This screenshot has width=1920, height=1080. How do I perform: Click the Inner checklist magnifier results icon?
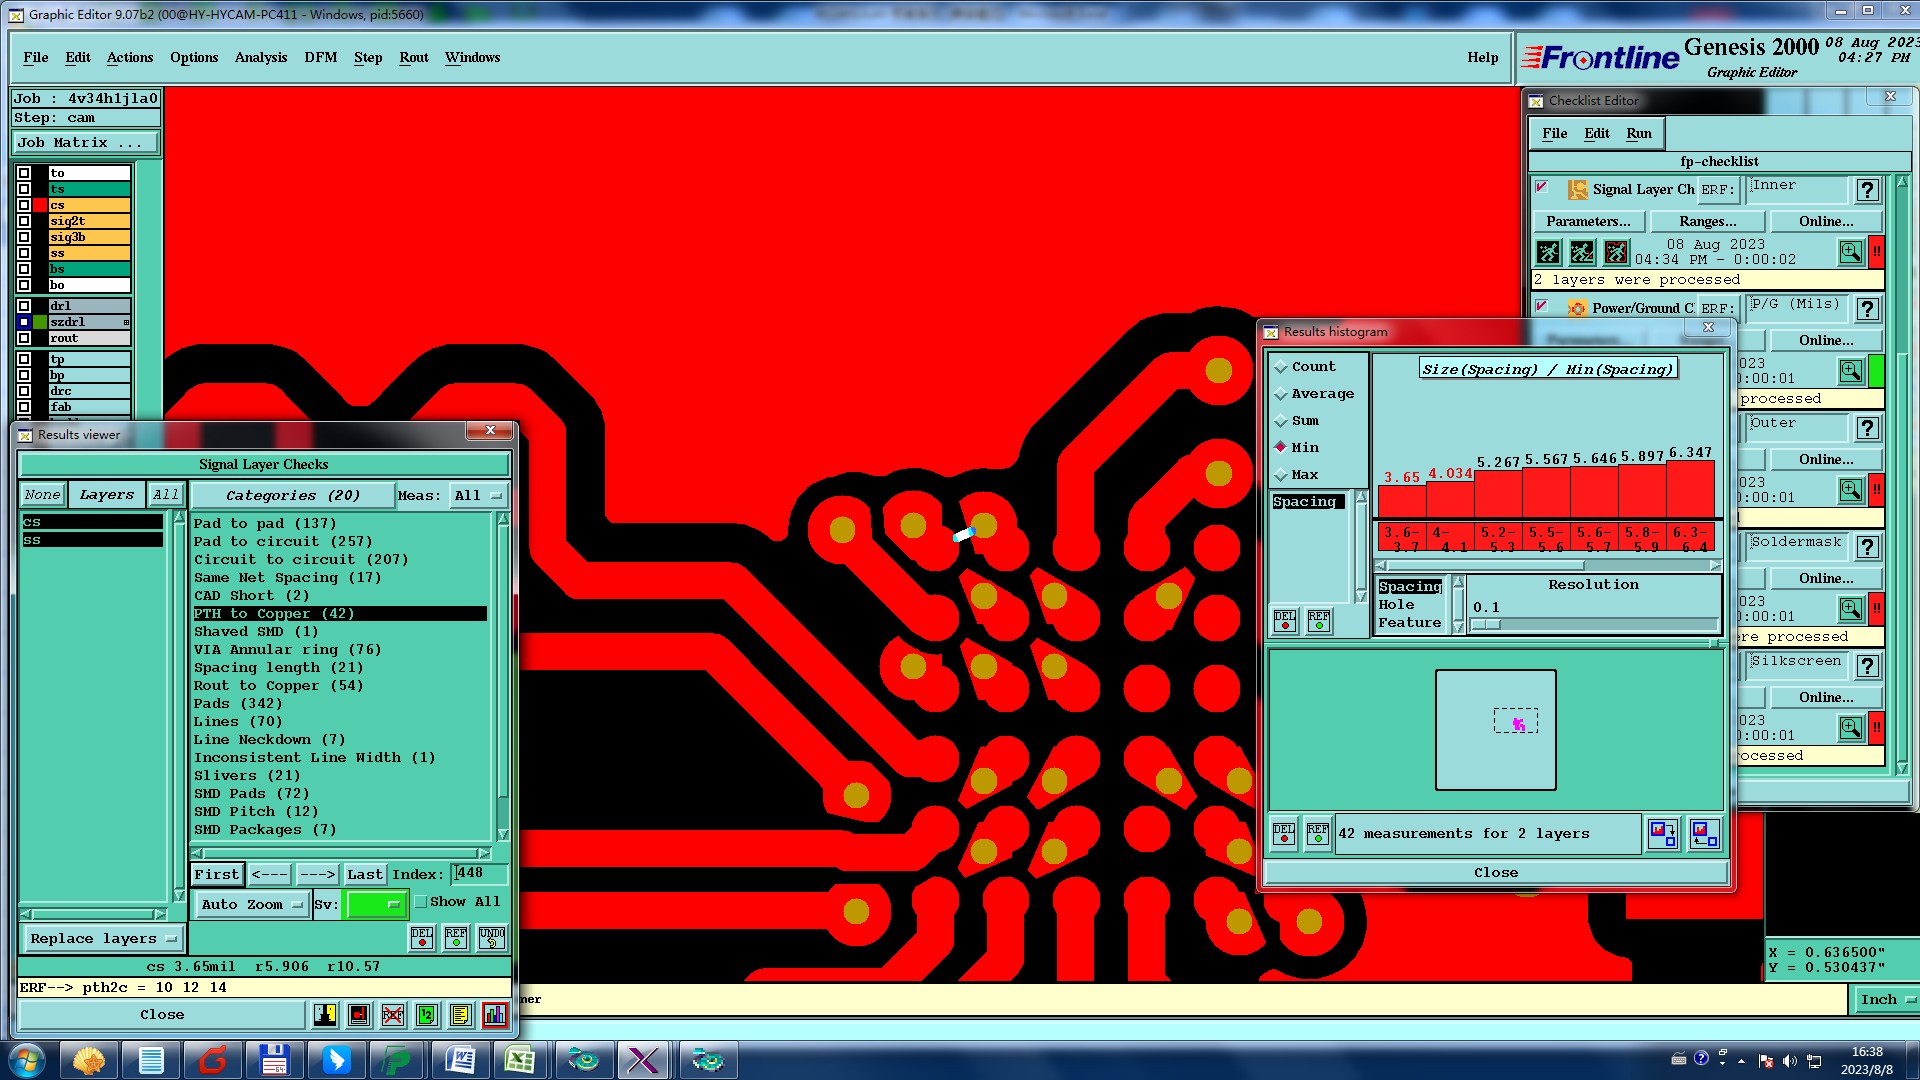click(x=1850, y=252)
